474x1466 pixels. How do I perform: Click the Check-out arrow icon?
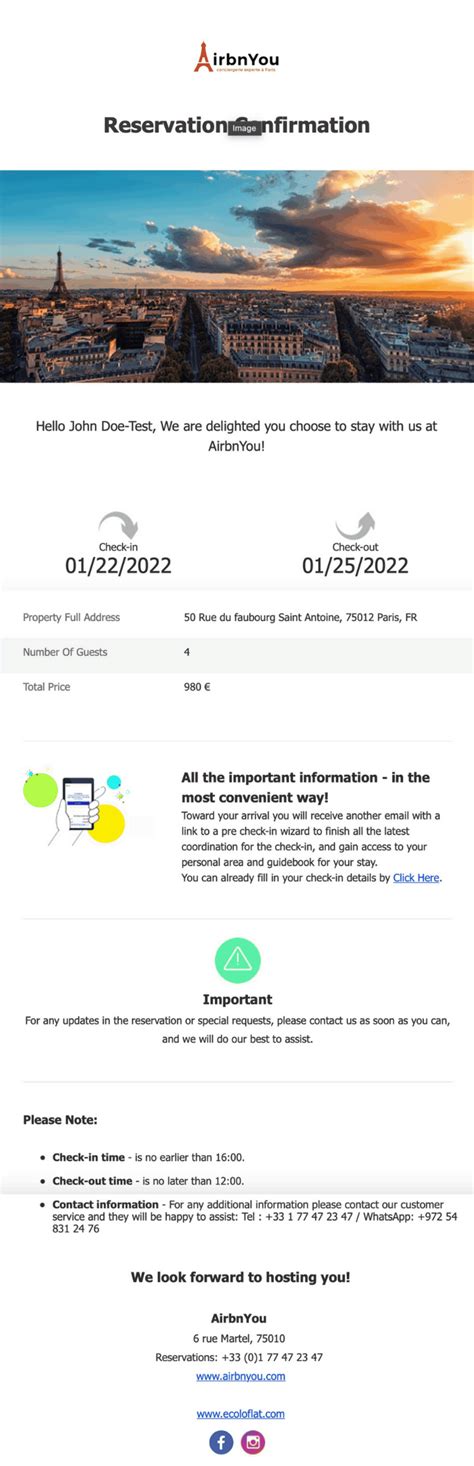click(x=355, y=526)
